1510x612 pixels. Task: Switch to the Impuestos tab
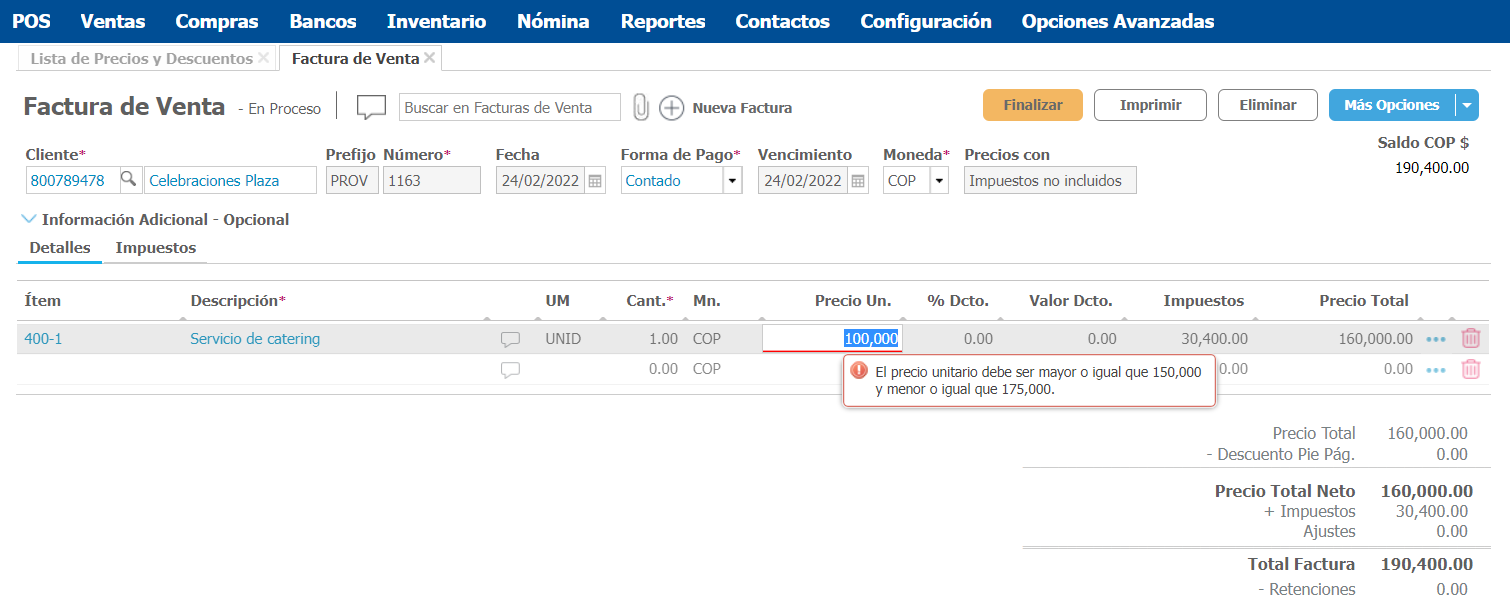coord(155,247)
